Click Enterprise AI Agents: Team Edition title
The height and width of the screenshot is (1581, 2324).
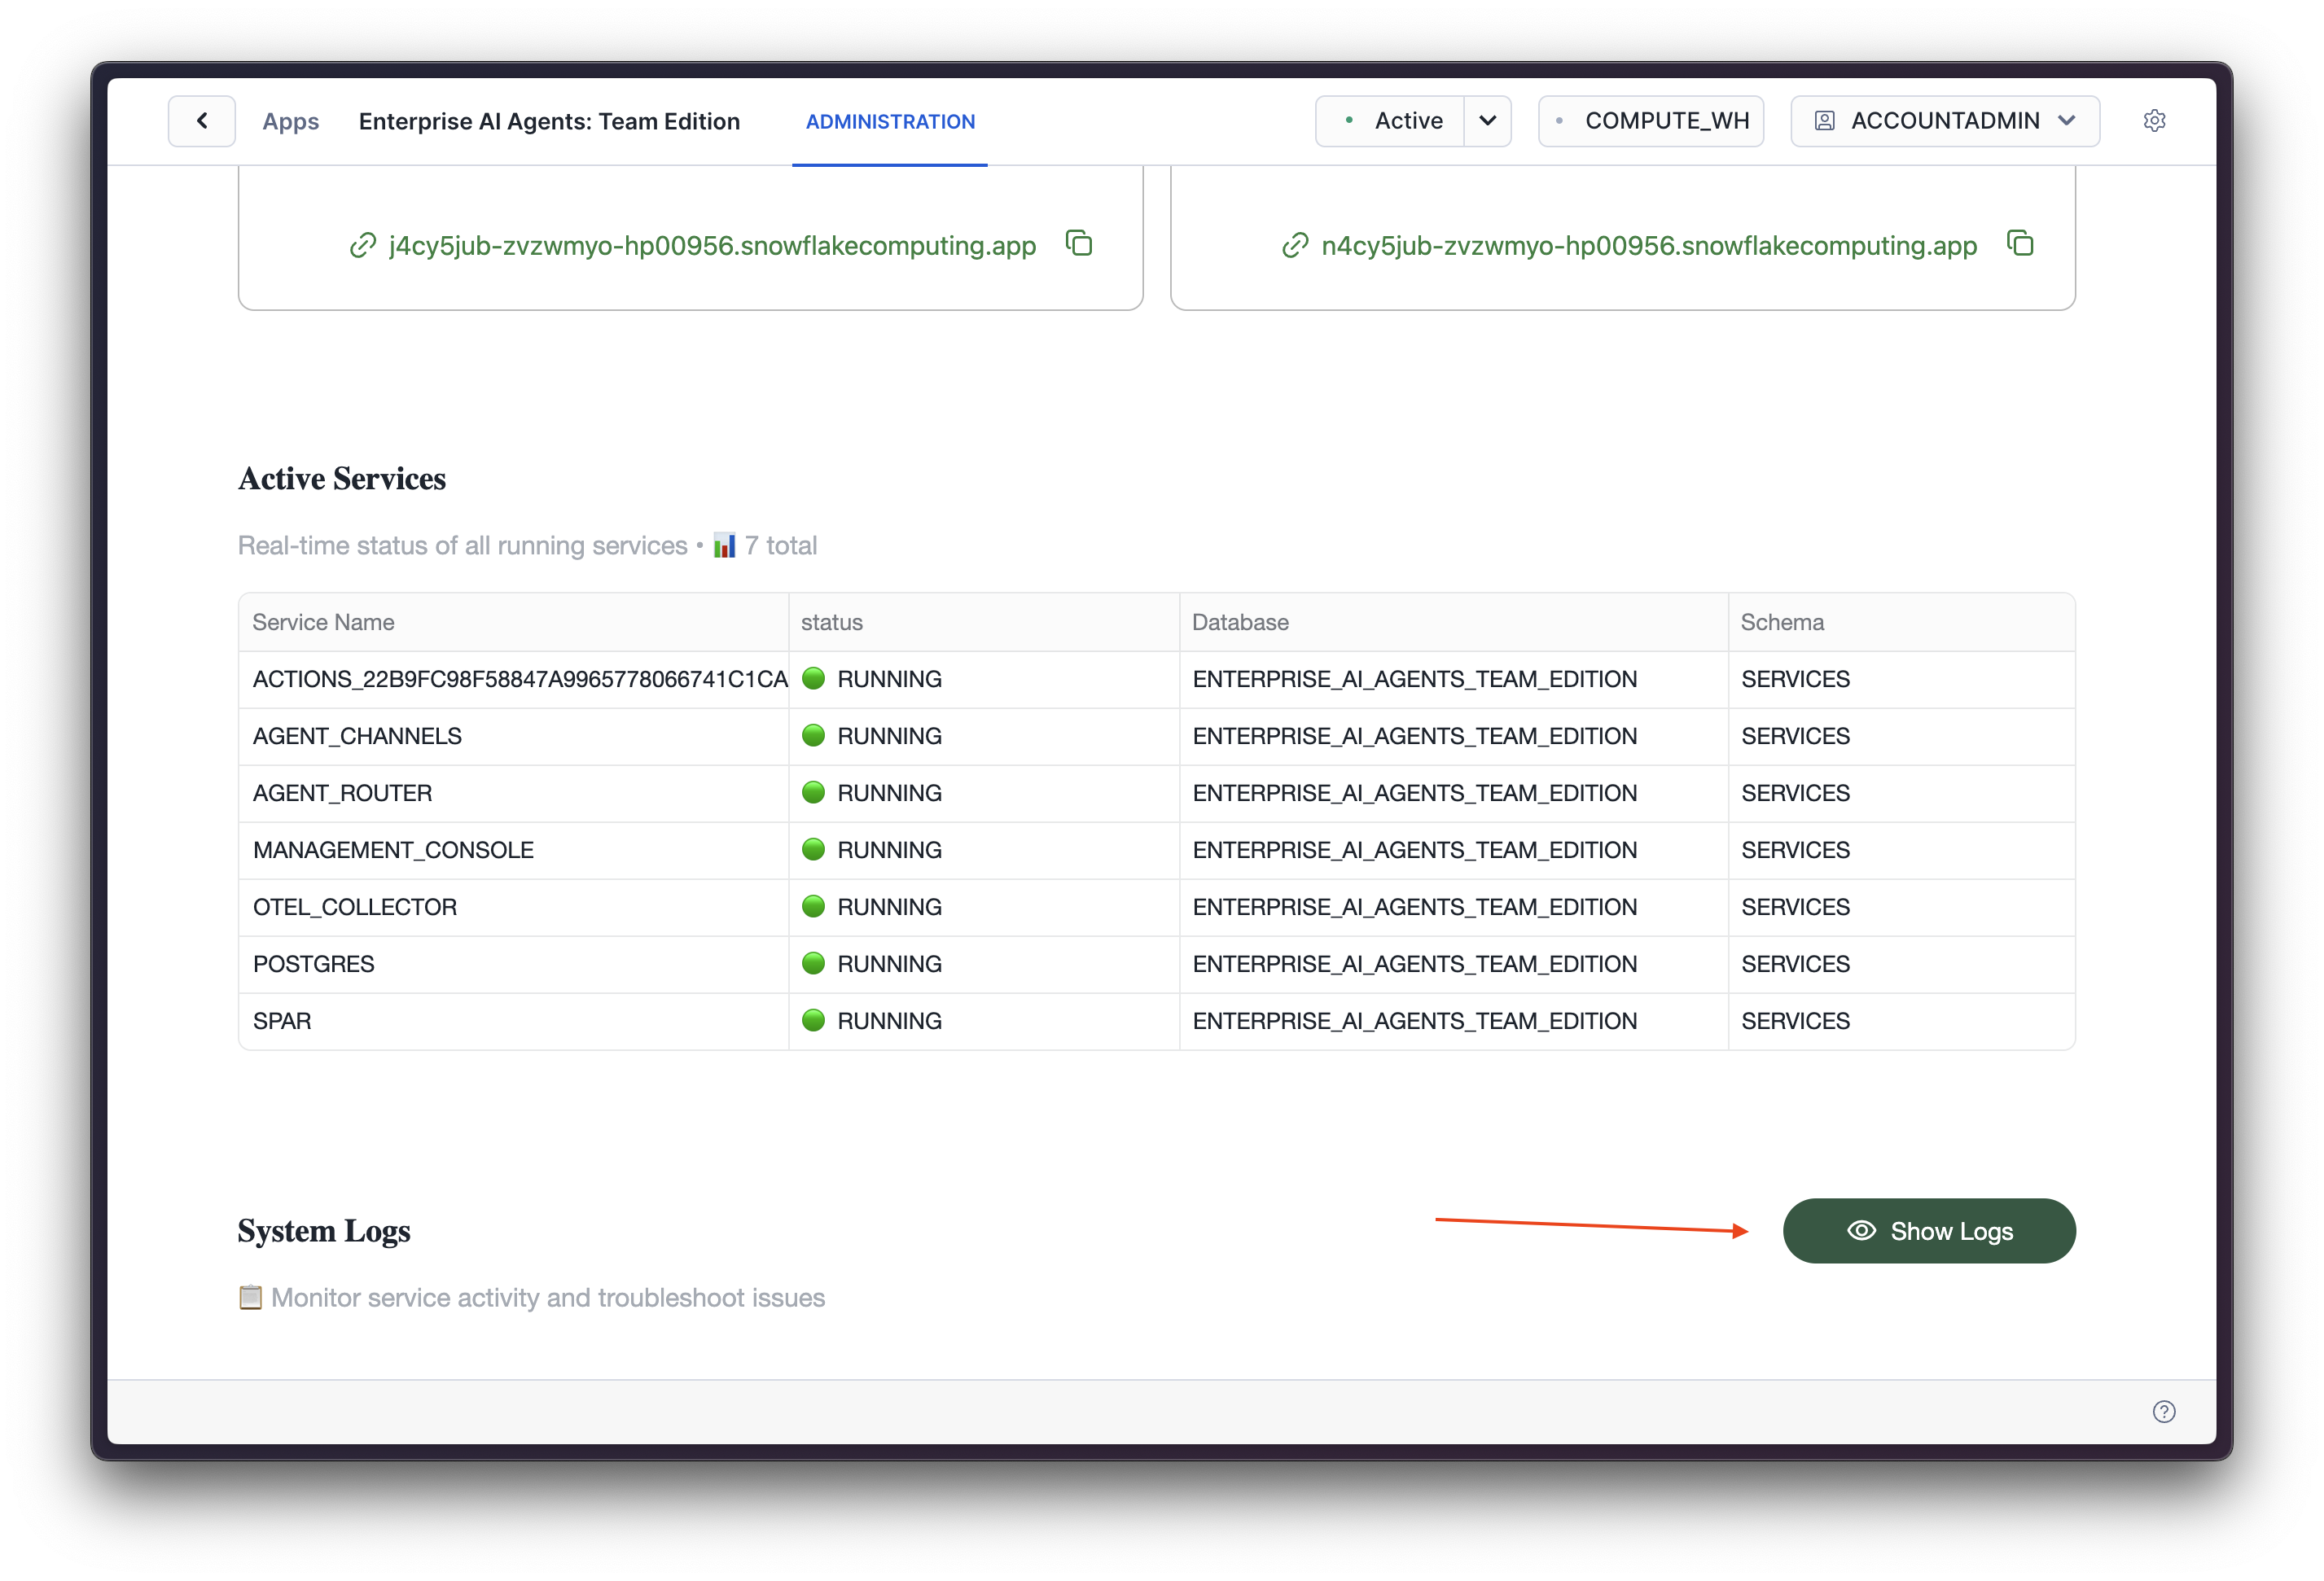549,122
